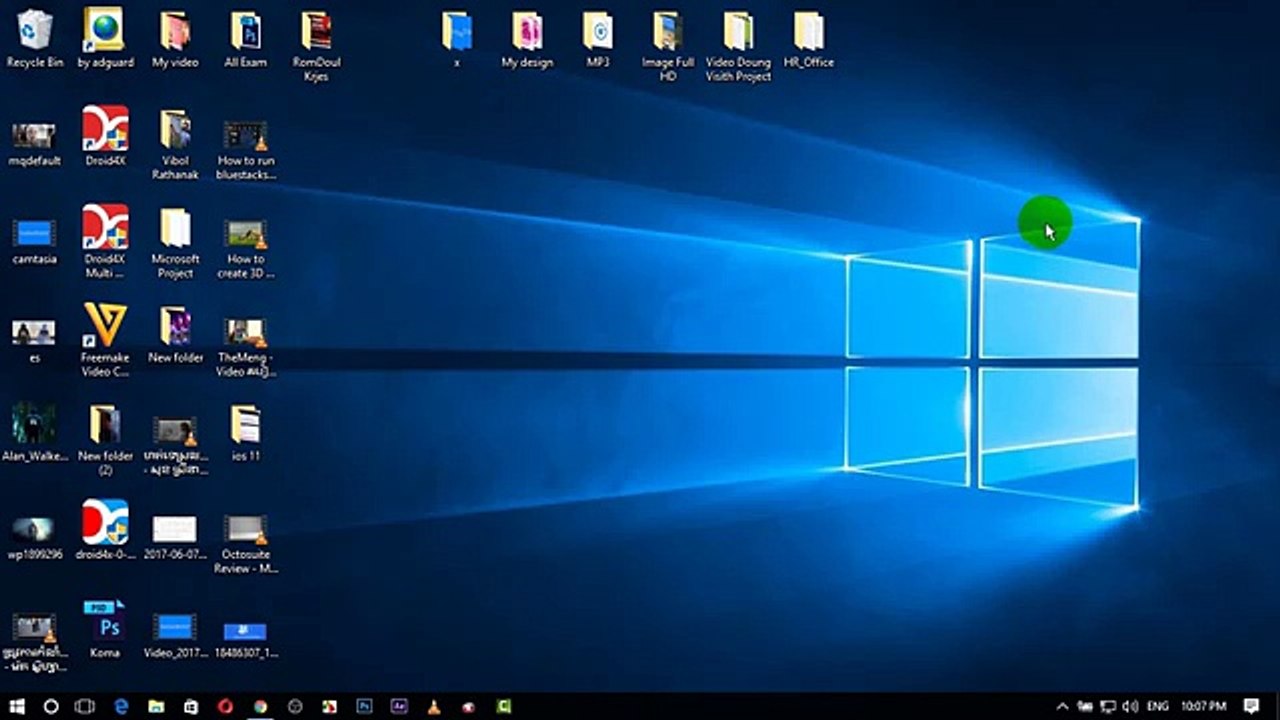
Task: Select the 'How to create 3D' video file
Action: coord(245,249)
